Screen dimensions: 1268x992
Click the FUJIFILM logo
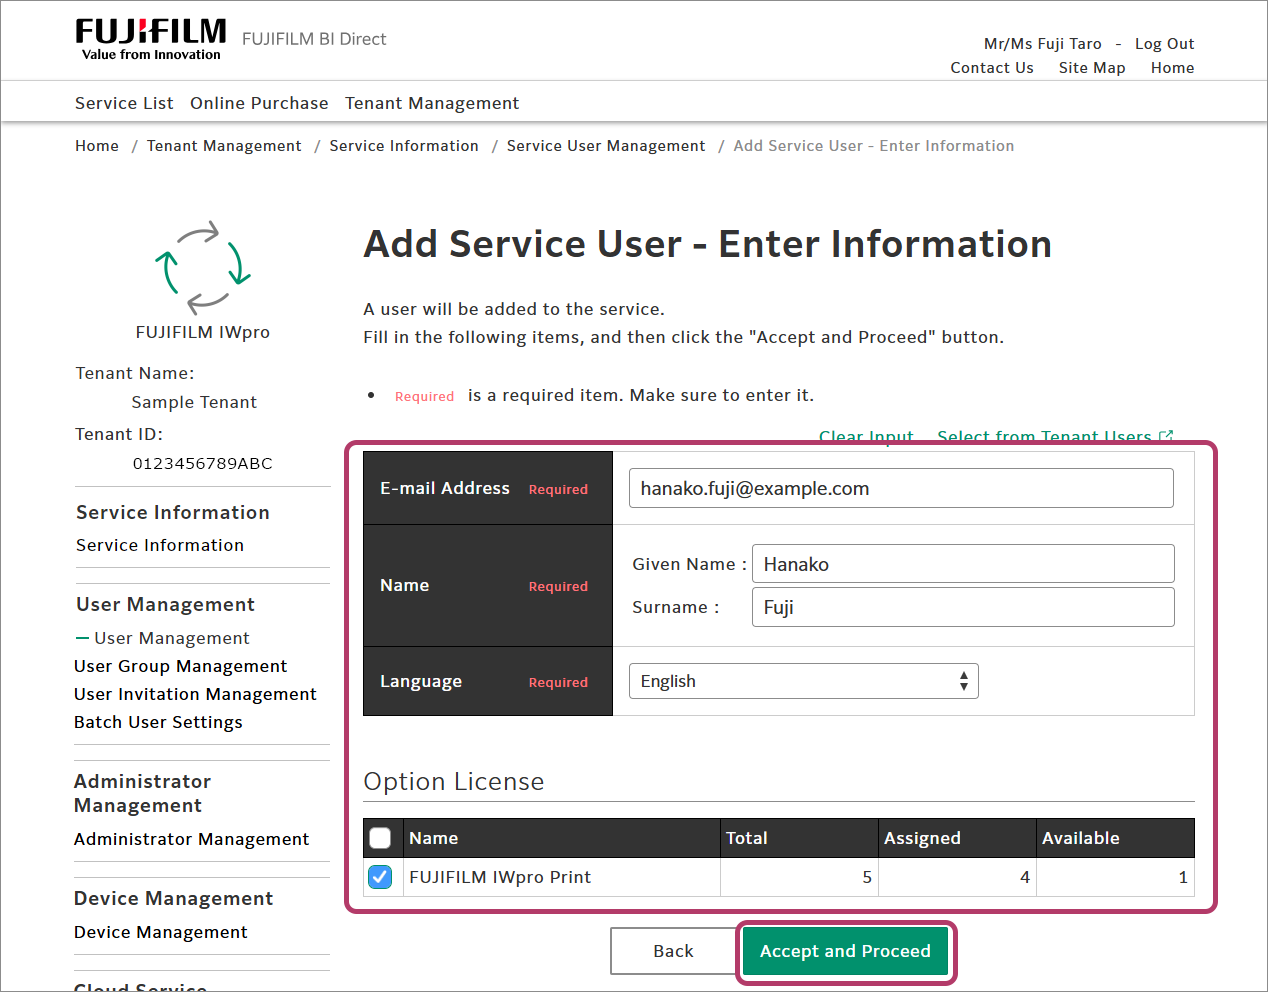click(151, 39)
